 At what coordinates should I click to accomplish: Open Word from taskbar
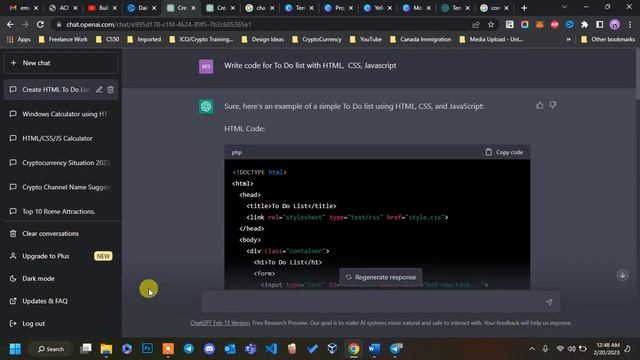pos(374,349)
